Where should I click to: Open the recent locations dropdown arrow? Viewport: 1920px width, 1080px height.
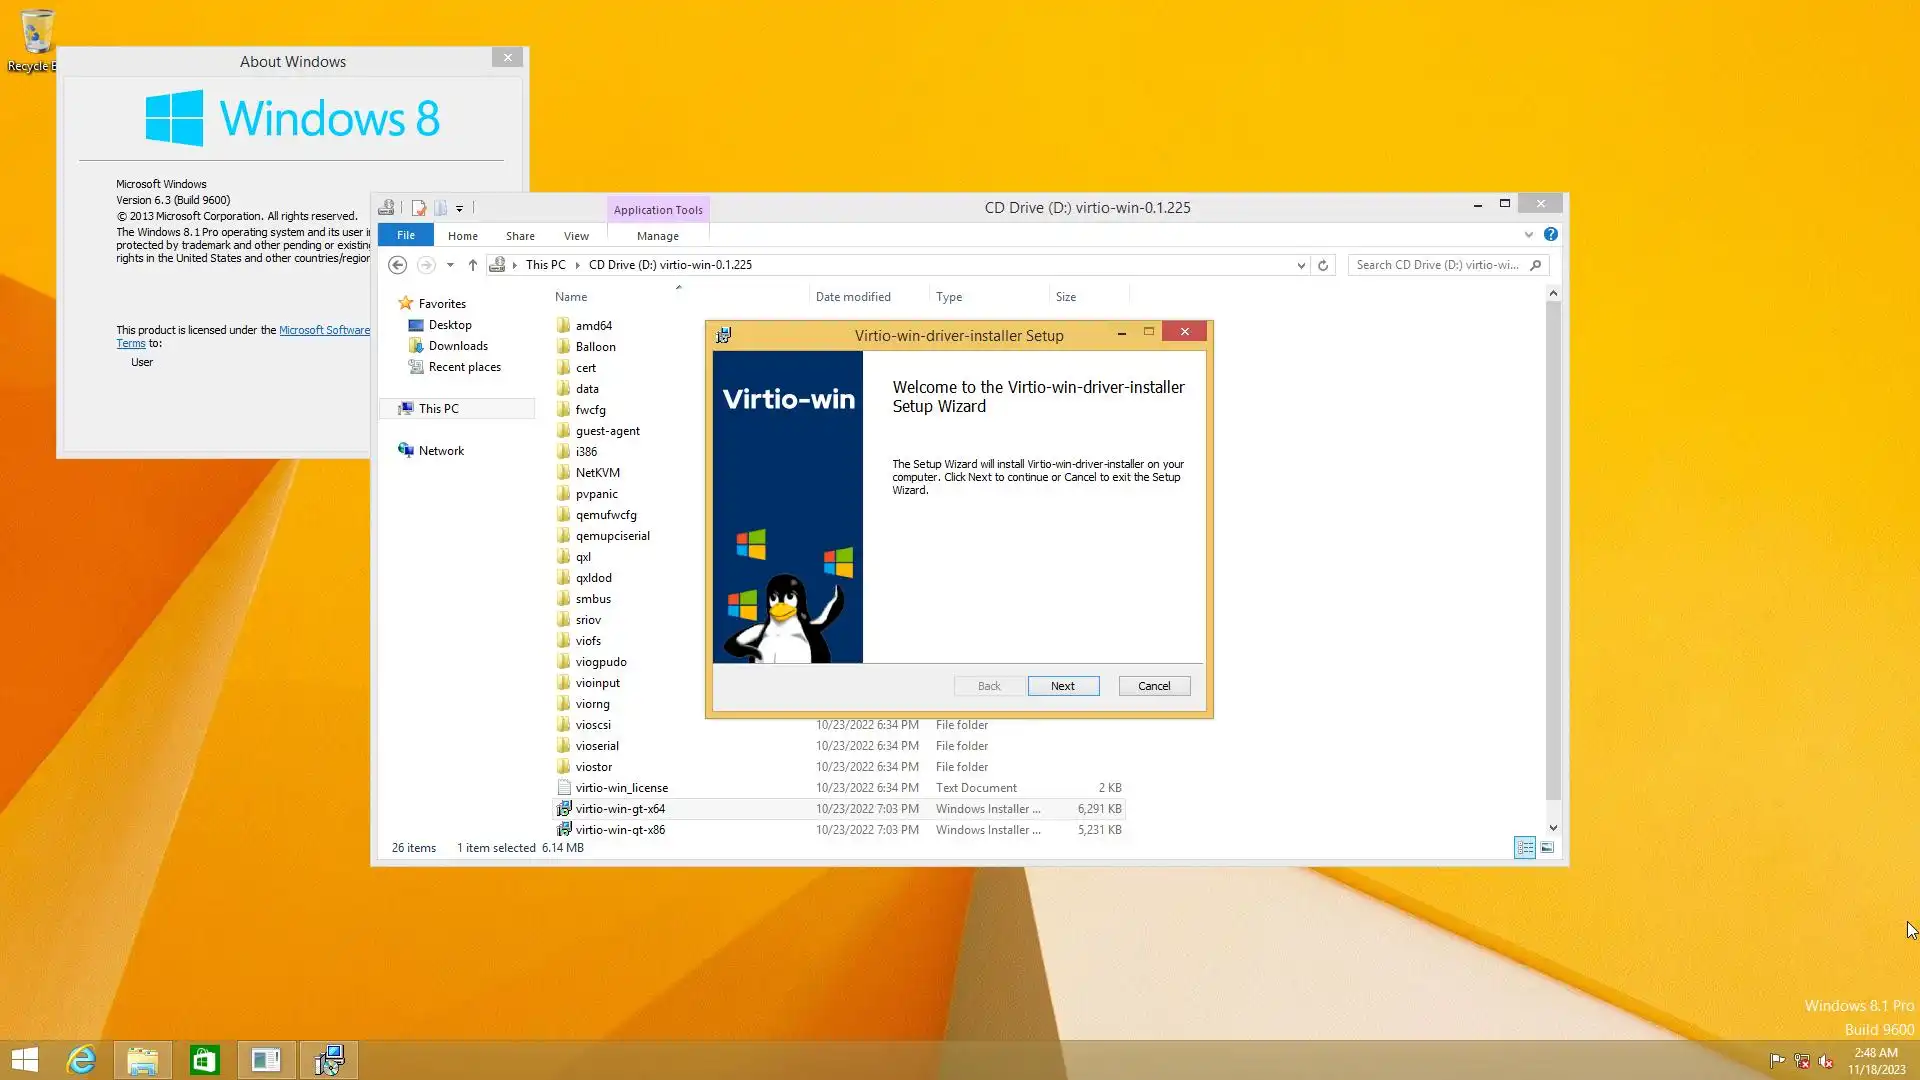[450, 265]
